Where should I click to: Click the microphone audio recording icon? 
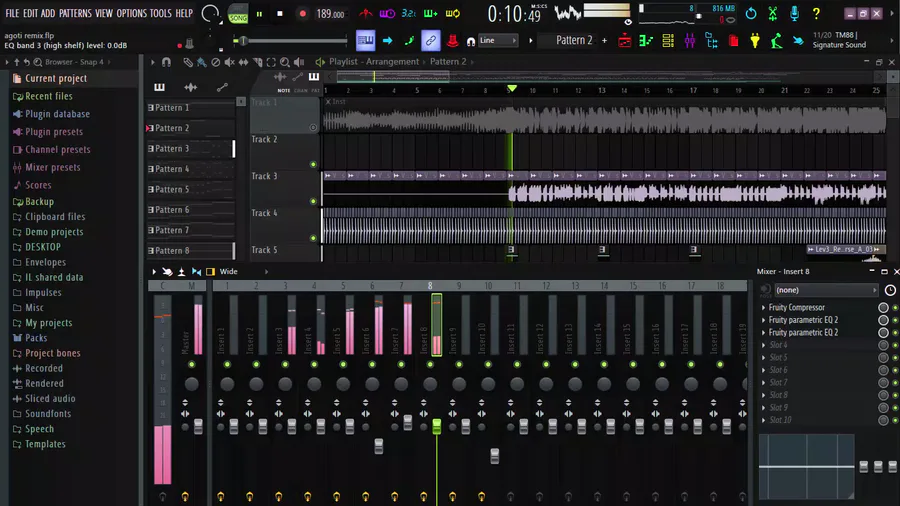(x=794, y=13)
